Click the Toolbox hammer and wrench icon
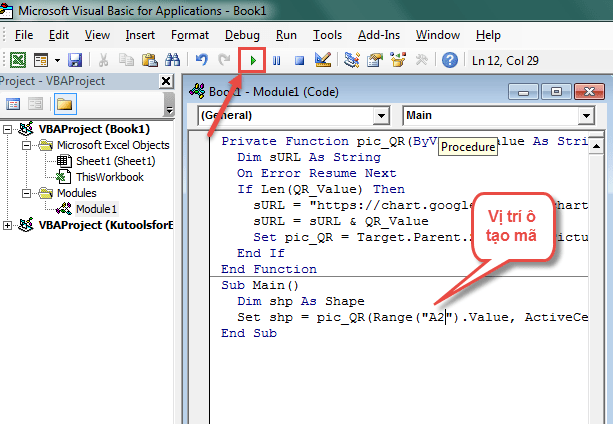The image size is (613, 424). point(421,60)
